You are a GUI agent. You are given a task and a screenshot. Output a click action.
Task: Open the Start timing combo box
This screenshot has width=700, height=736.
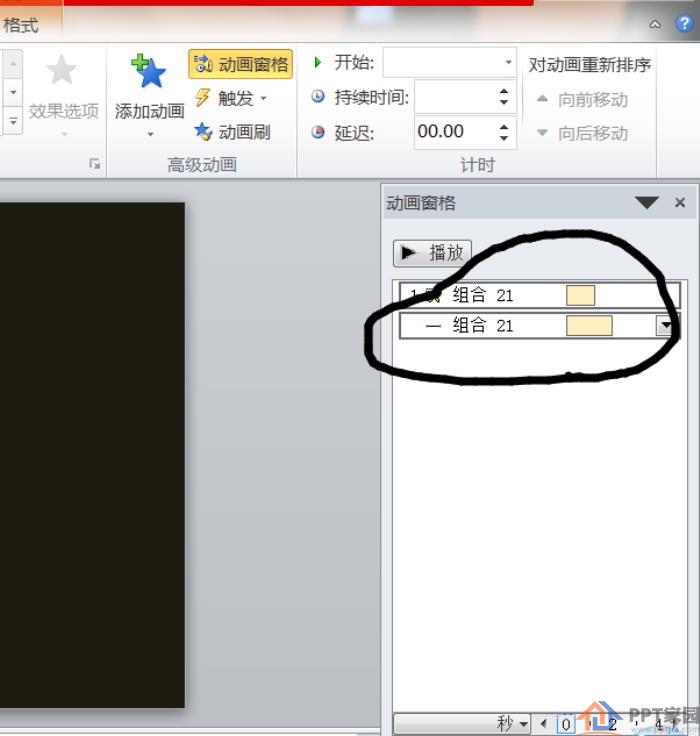tap(449, 62)
